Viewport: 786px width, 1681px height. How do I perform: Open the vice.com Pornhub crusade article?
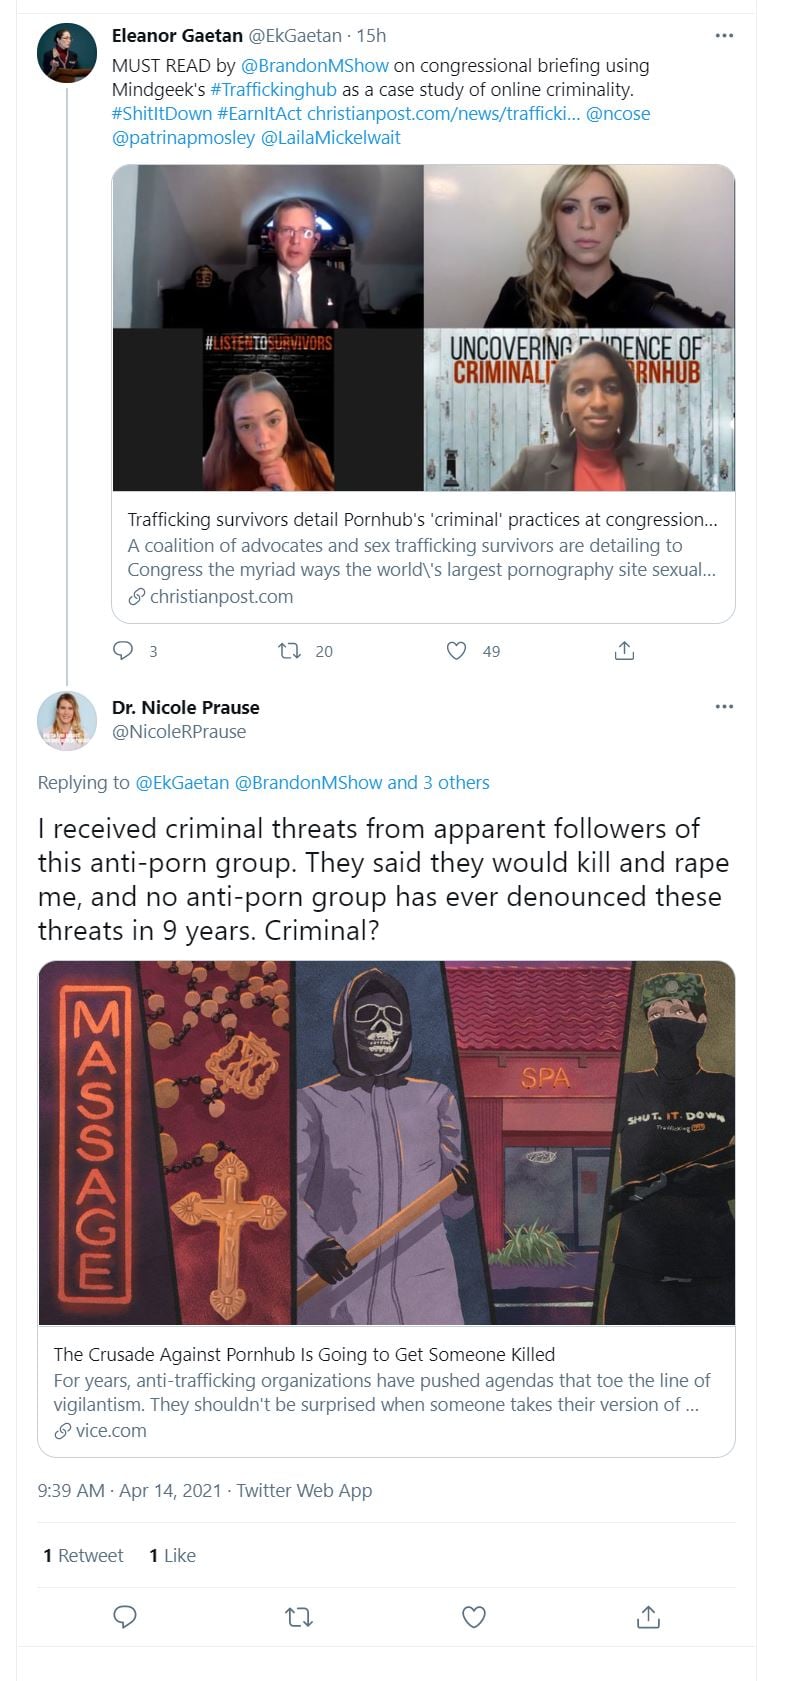tap(304, 1354)
